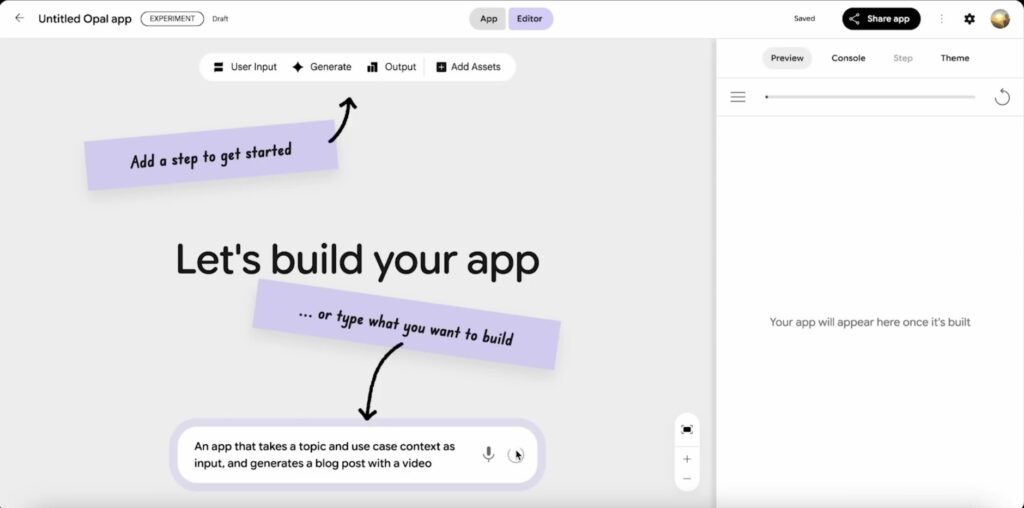Add an Output step

(392, 67)
